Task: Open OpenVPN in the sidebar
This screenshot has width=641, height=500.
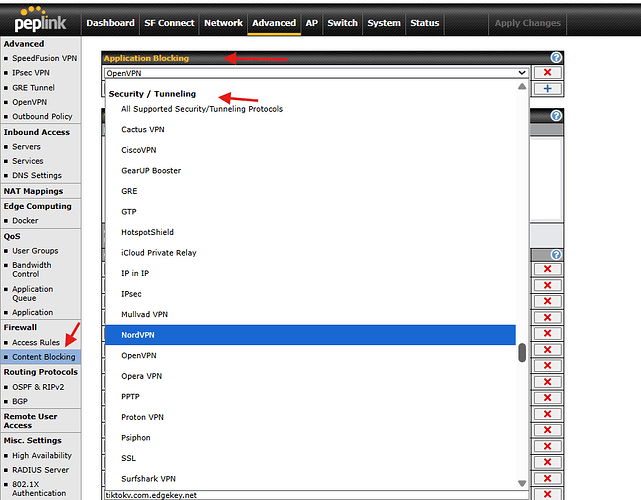Action: click(29, 102)
